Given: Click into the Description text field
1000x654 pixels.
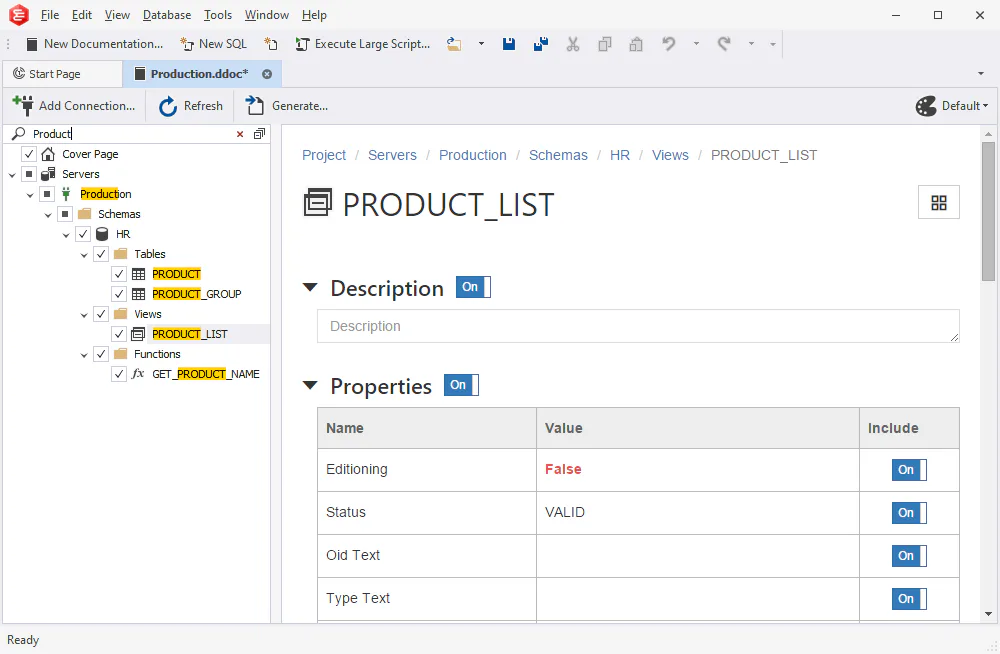Looking at the screenshot, I should [638, 326].
